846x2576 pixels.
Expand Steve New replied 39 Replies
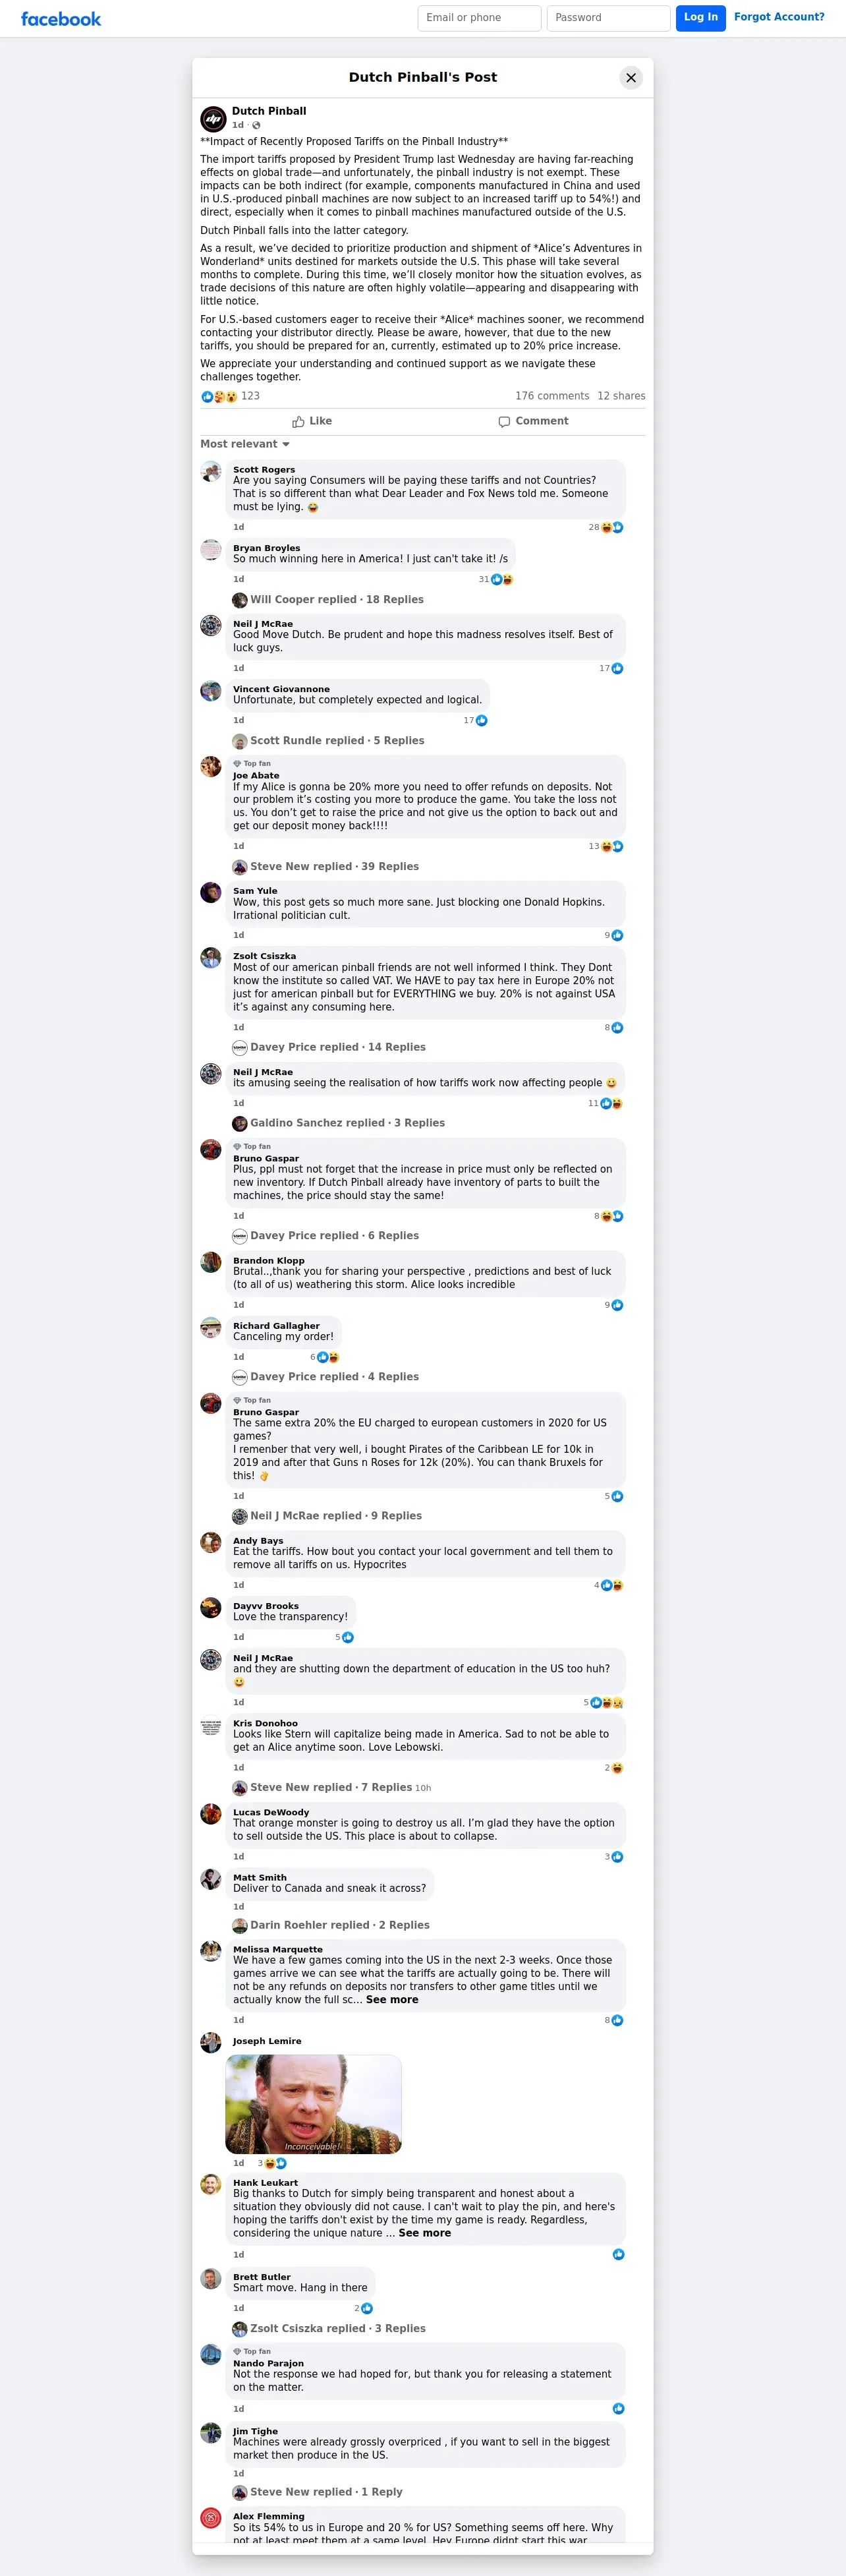point(326,867)
